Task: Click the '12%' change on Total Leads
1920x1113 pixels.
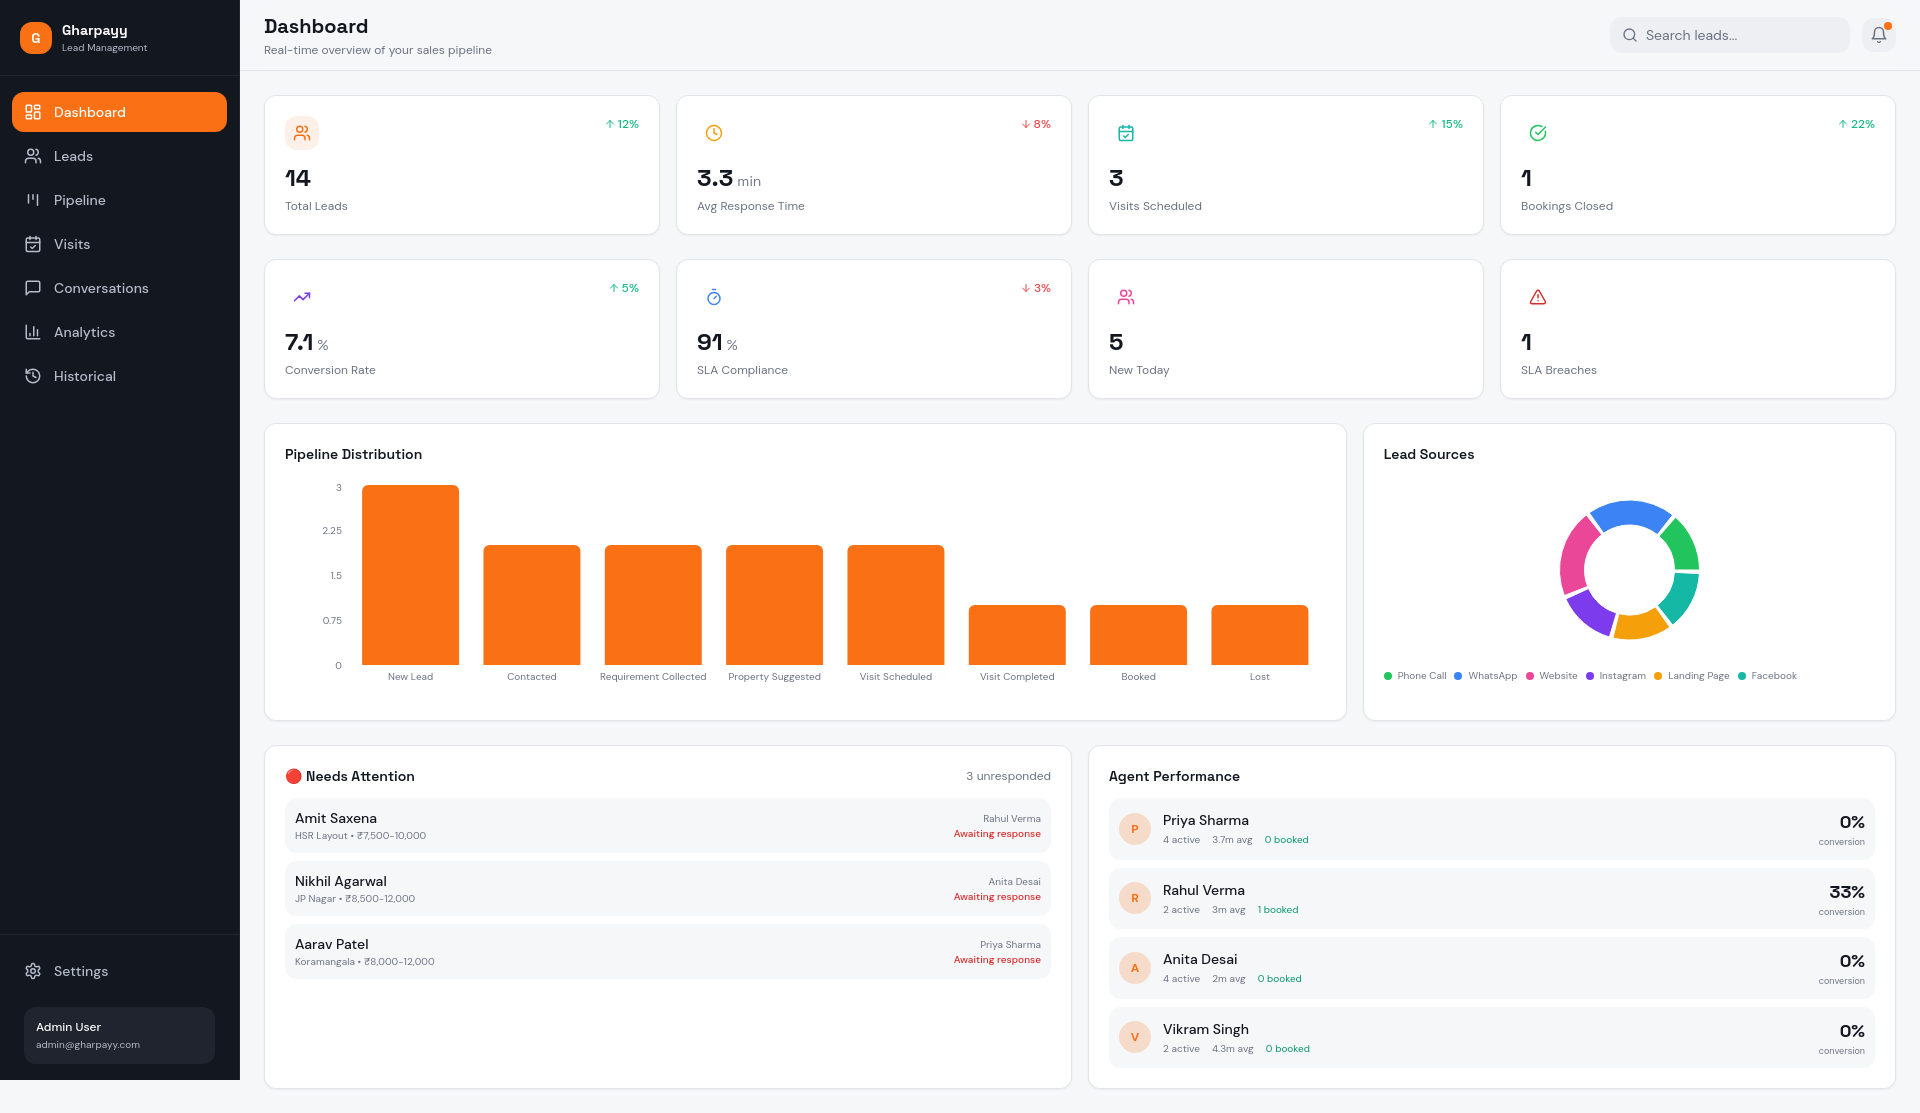Action: 622,124
